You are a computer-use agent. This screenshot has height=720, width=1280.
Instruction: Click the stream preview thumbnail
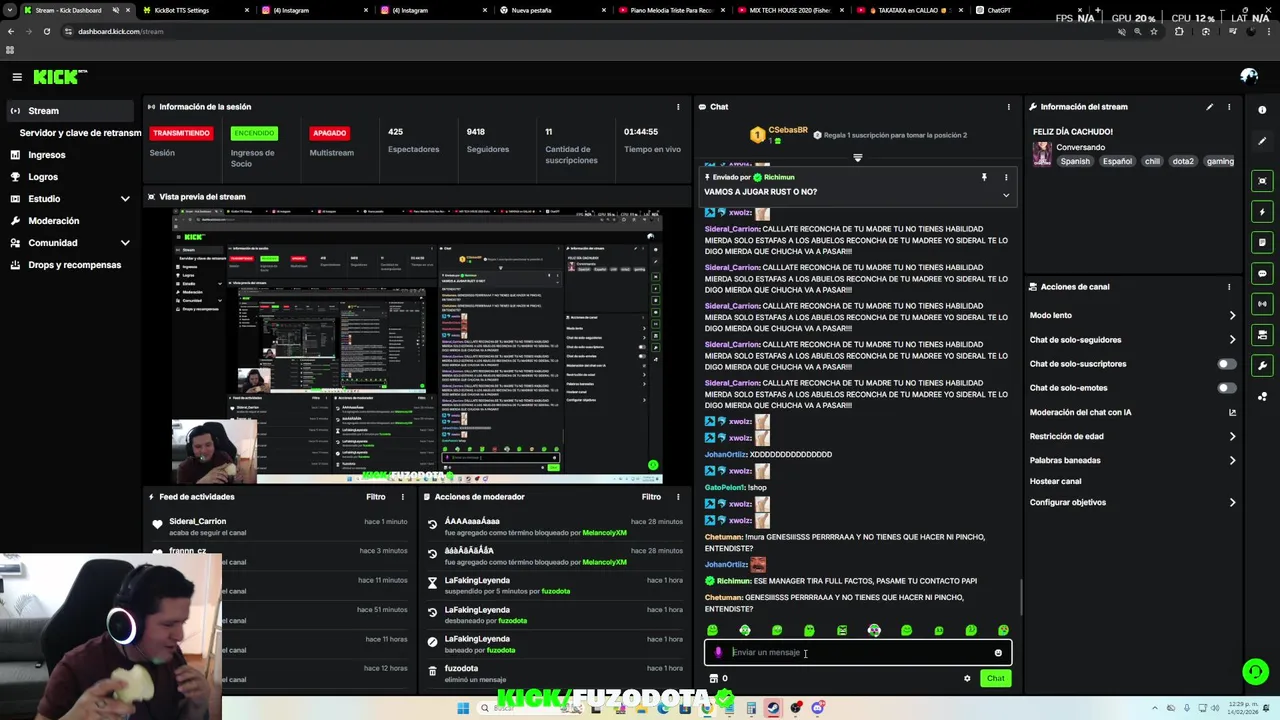(417, 346)
